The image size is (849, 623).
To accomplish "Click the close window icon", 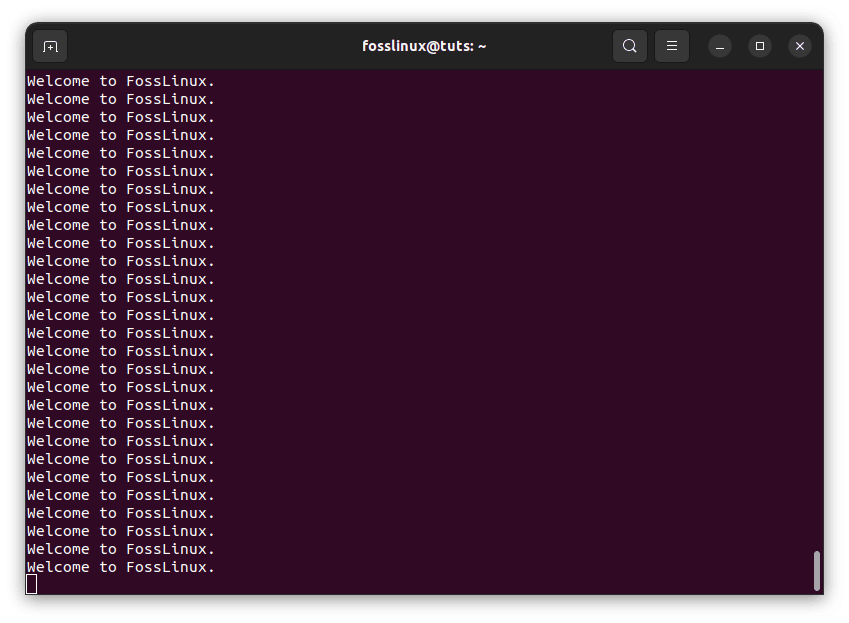I will (x=799, y=46).
